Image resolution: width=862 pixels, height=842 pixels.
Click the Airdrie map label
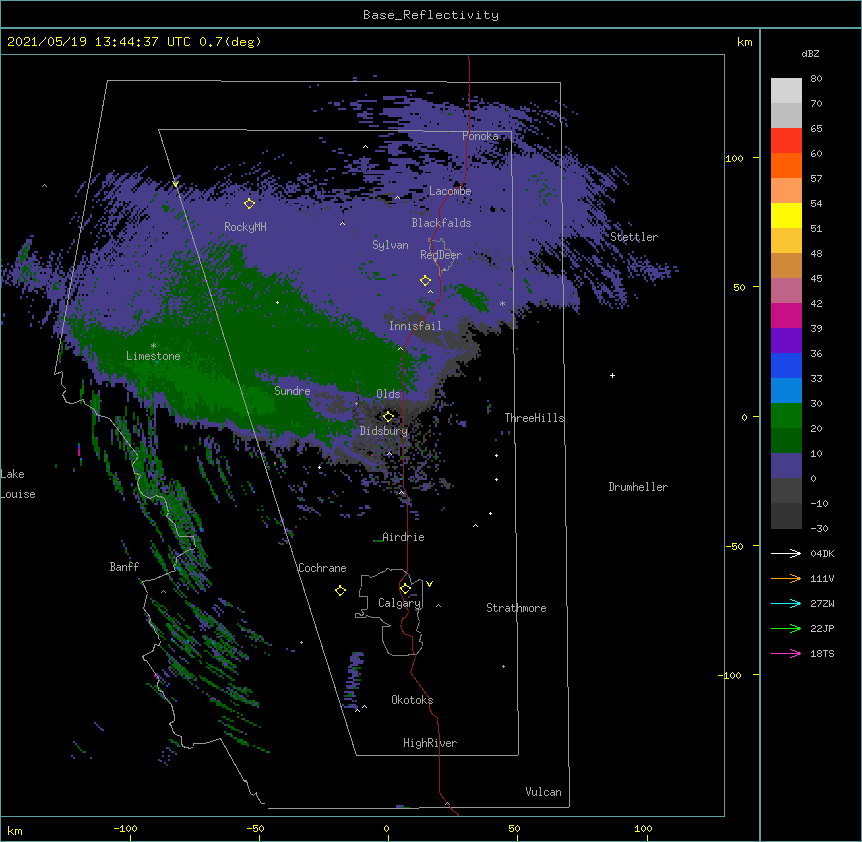pos(404,537)
